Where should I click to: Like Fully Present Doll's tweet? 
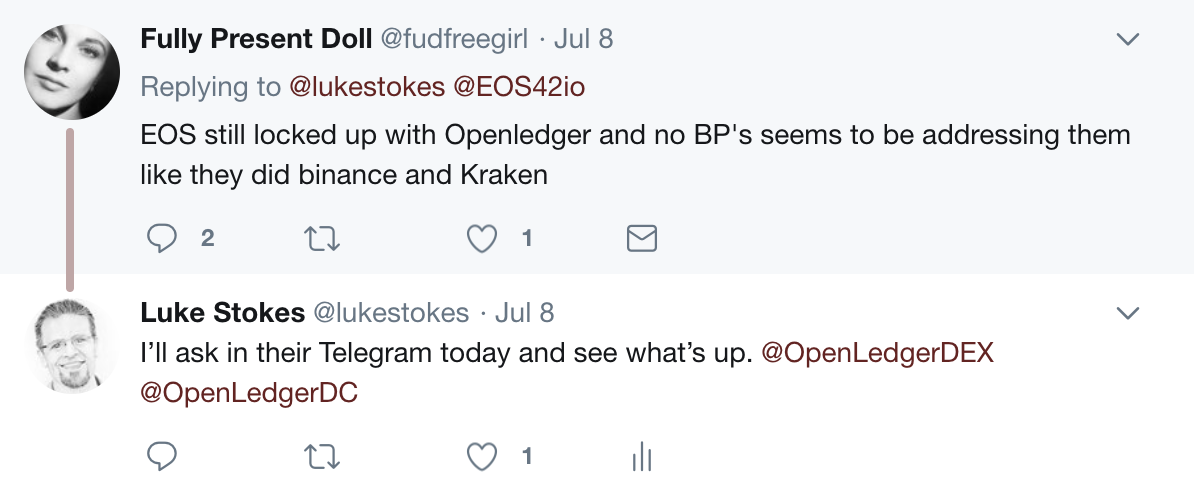483,238
